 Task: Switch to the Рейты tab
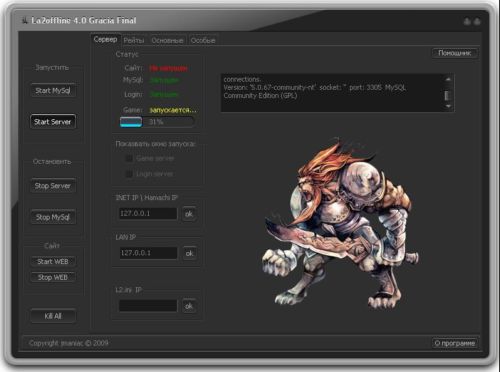pos(134,41)
